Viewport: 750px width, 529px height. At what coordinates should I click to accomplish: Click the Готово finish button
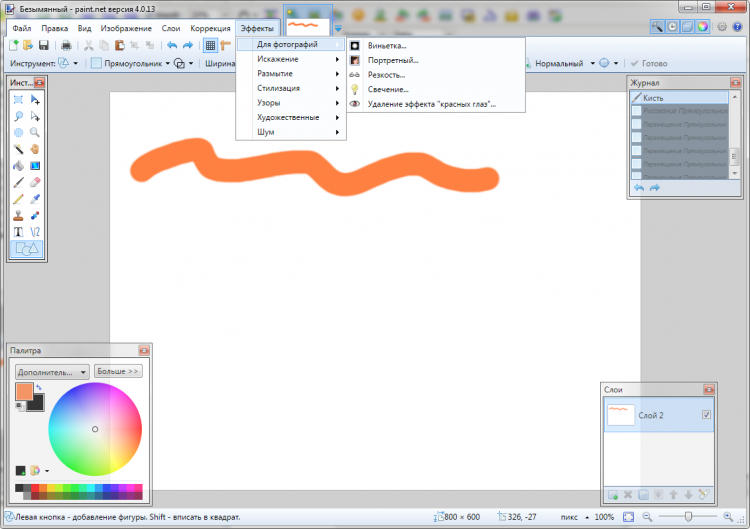(649, 63)
